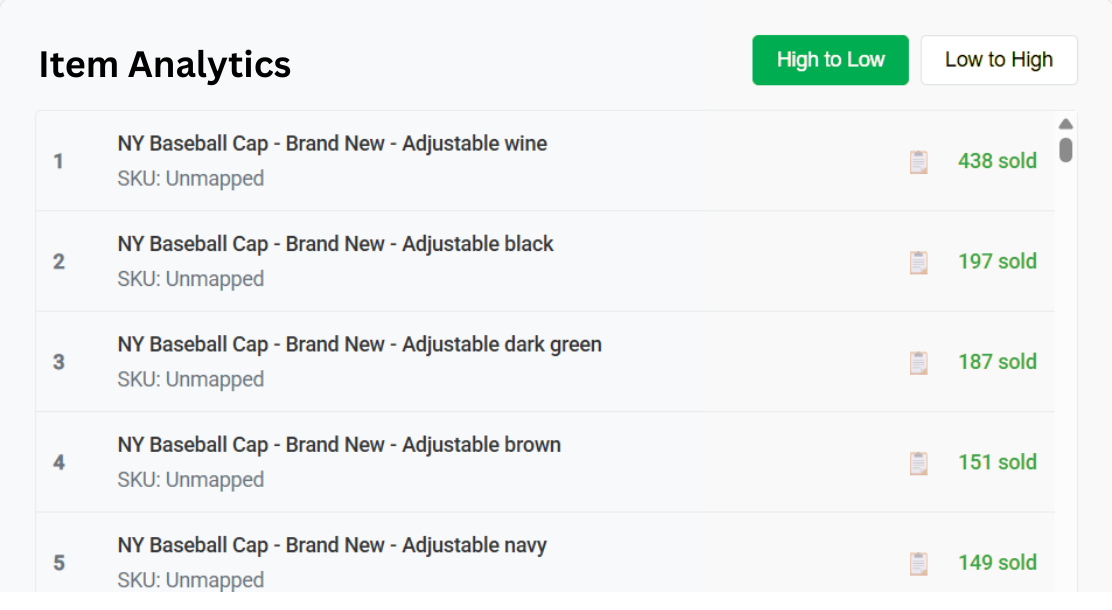Open NY Baseball Cap Adjustable black item

tap(335, 244)
